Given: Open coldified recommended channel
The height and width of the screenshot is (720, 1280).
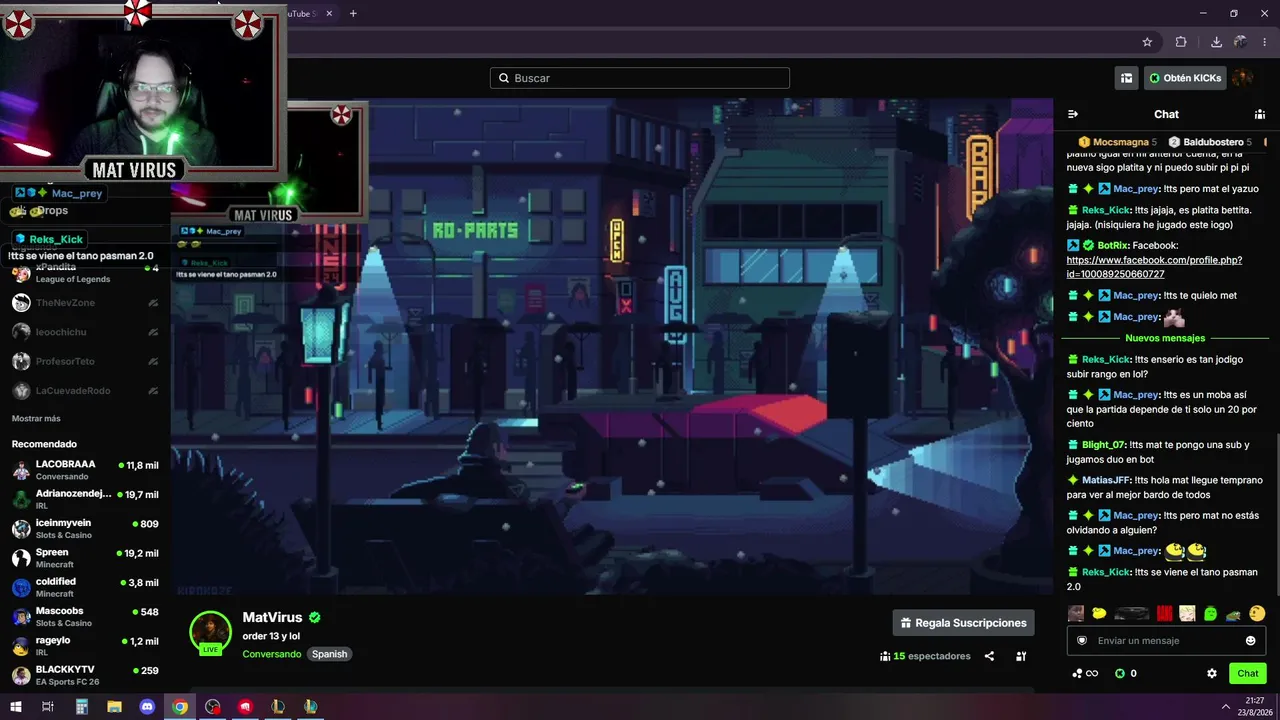Looking at the screenshot, I should pos(85,587).
